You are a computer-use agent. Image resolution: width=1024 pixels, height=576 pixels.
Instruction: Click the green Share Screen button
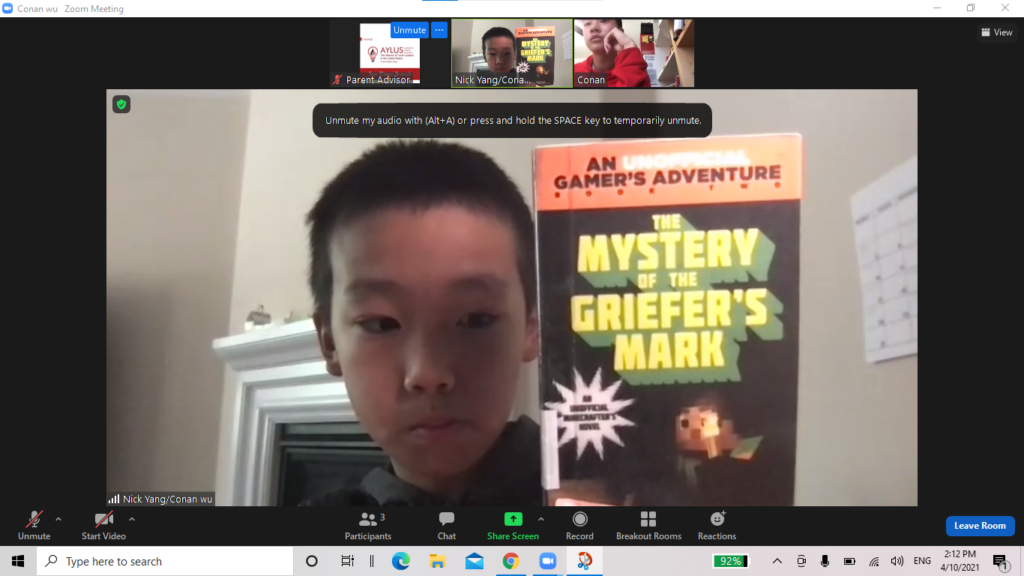point(513,526)
